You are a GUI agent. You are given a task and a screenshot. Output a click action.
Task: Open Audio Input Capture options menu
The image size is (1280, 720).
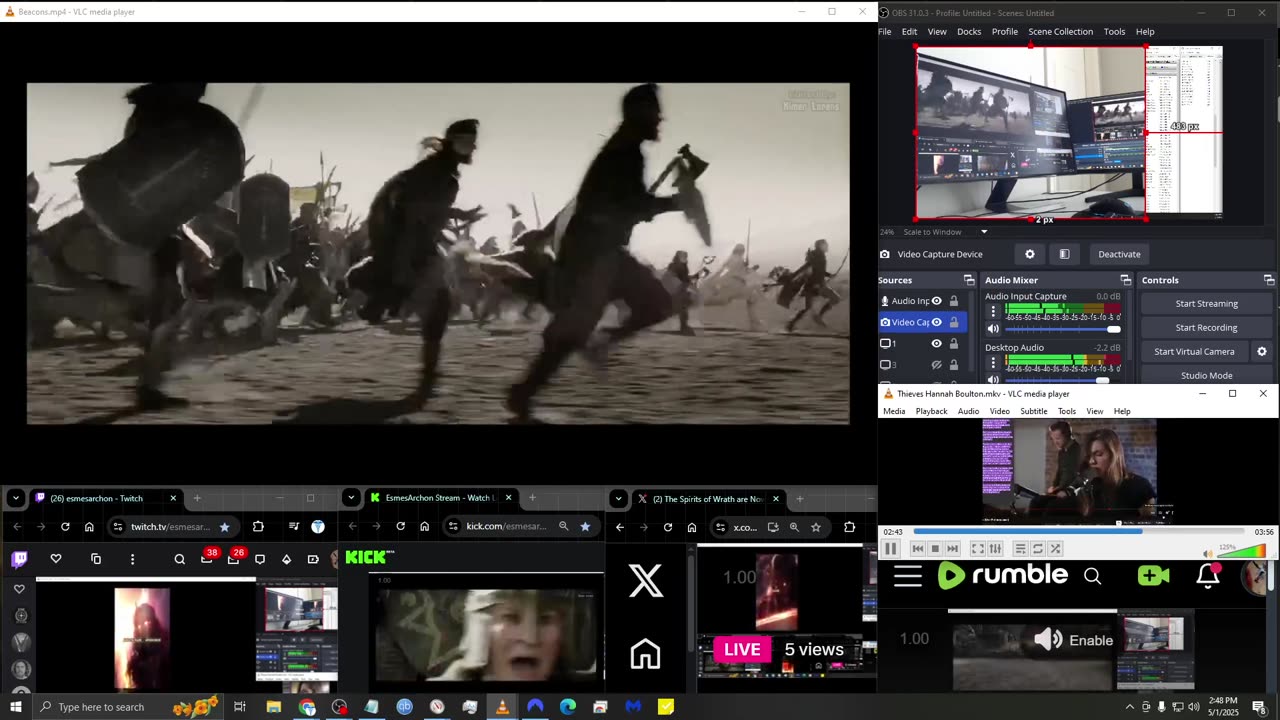(993, 311)
